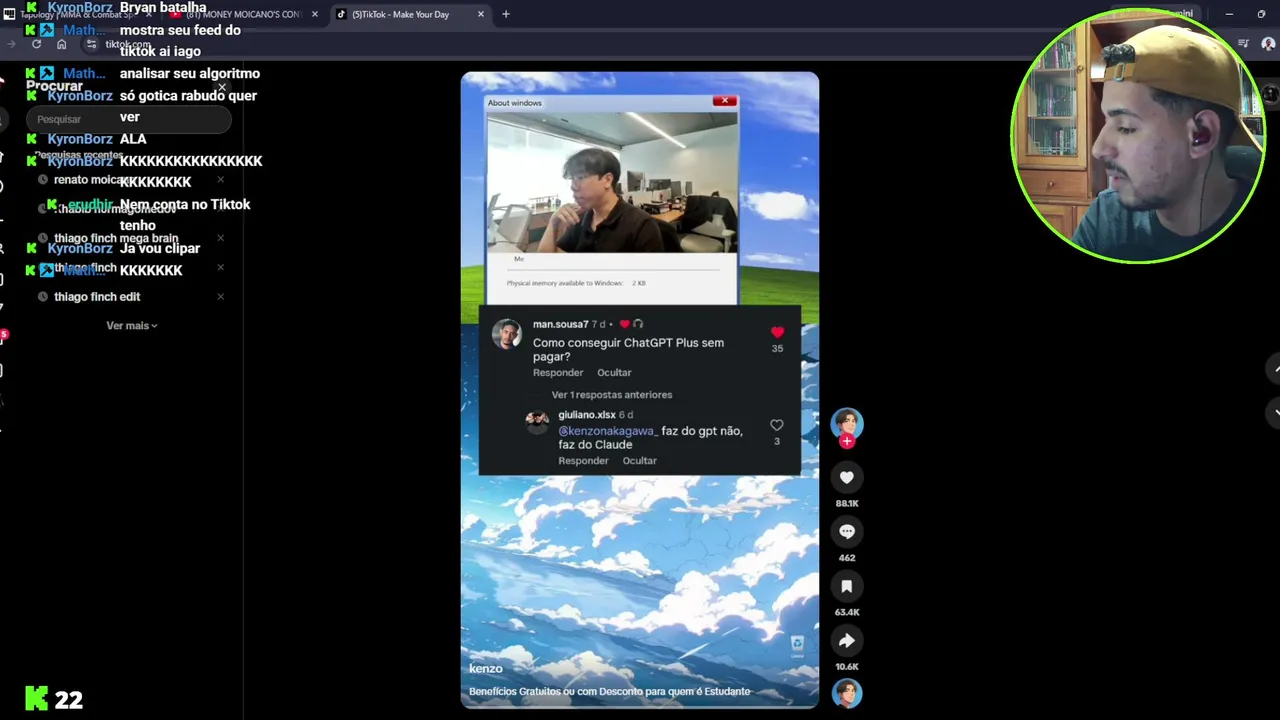
Task: Go to the browser home page
Action: pos(61,44)
